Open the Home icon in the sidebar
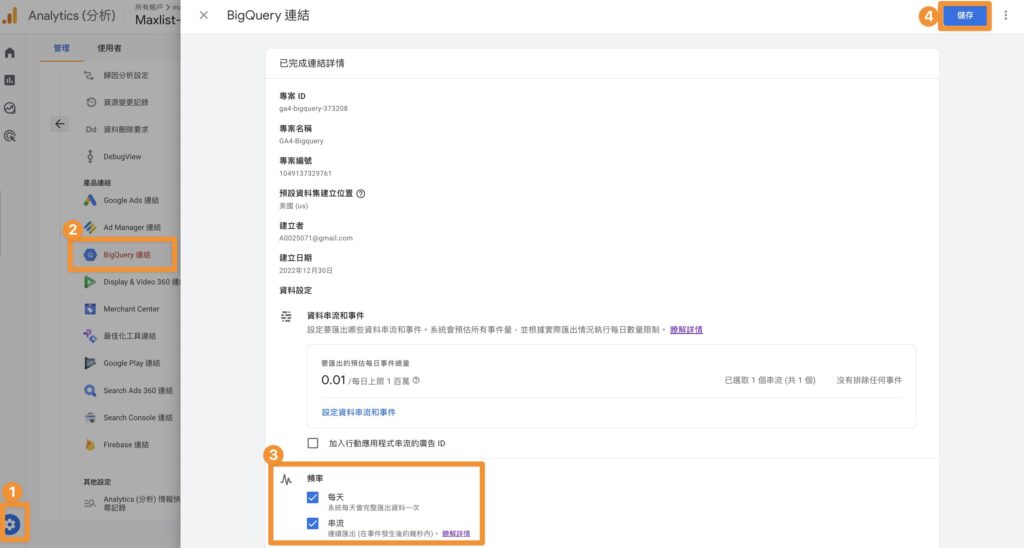This screenshot has height=548, width=1024. (x=10, y=53)
